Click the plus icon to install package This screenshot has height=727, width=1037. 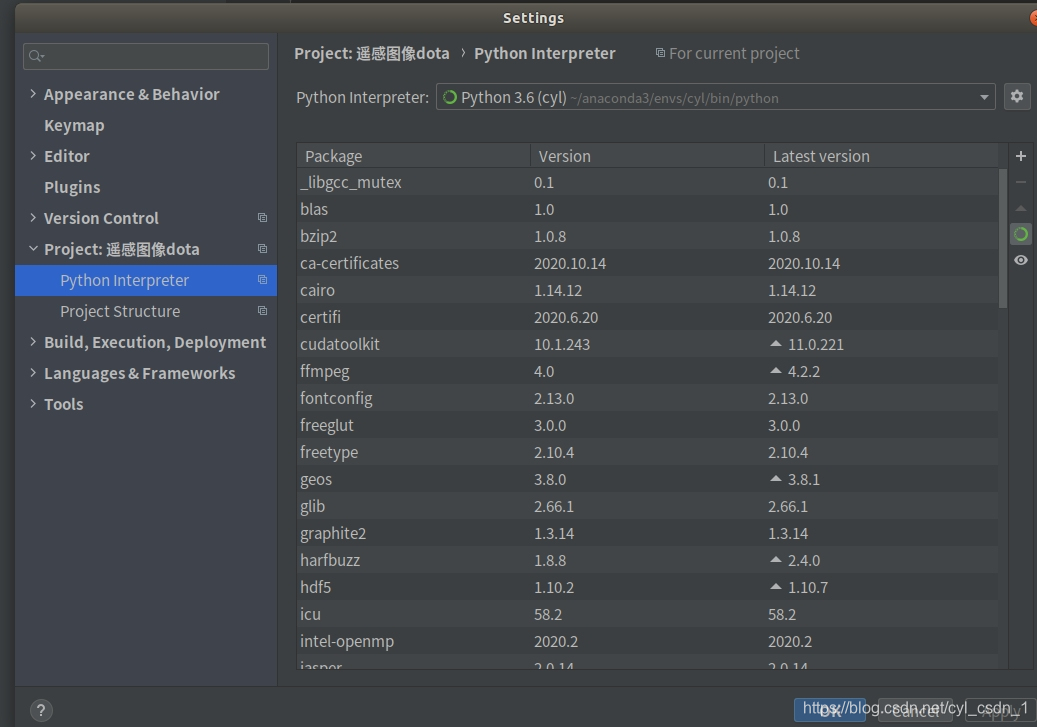tap(1020, 155)
